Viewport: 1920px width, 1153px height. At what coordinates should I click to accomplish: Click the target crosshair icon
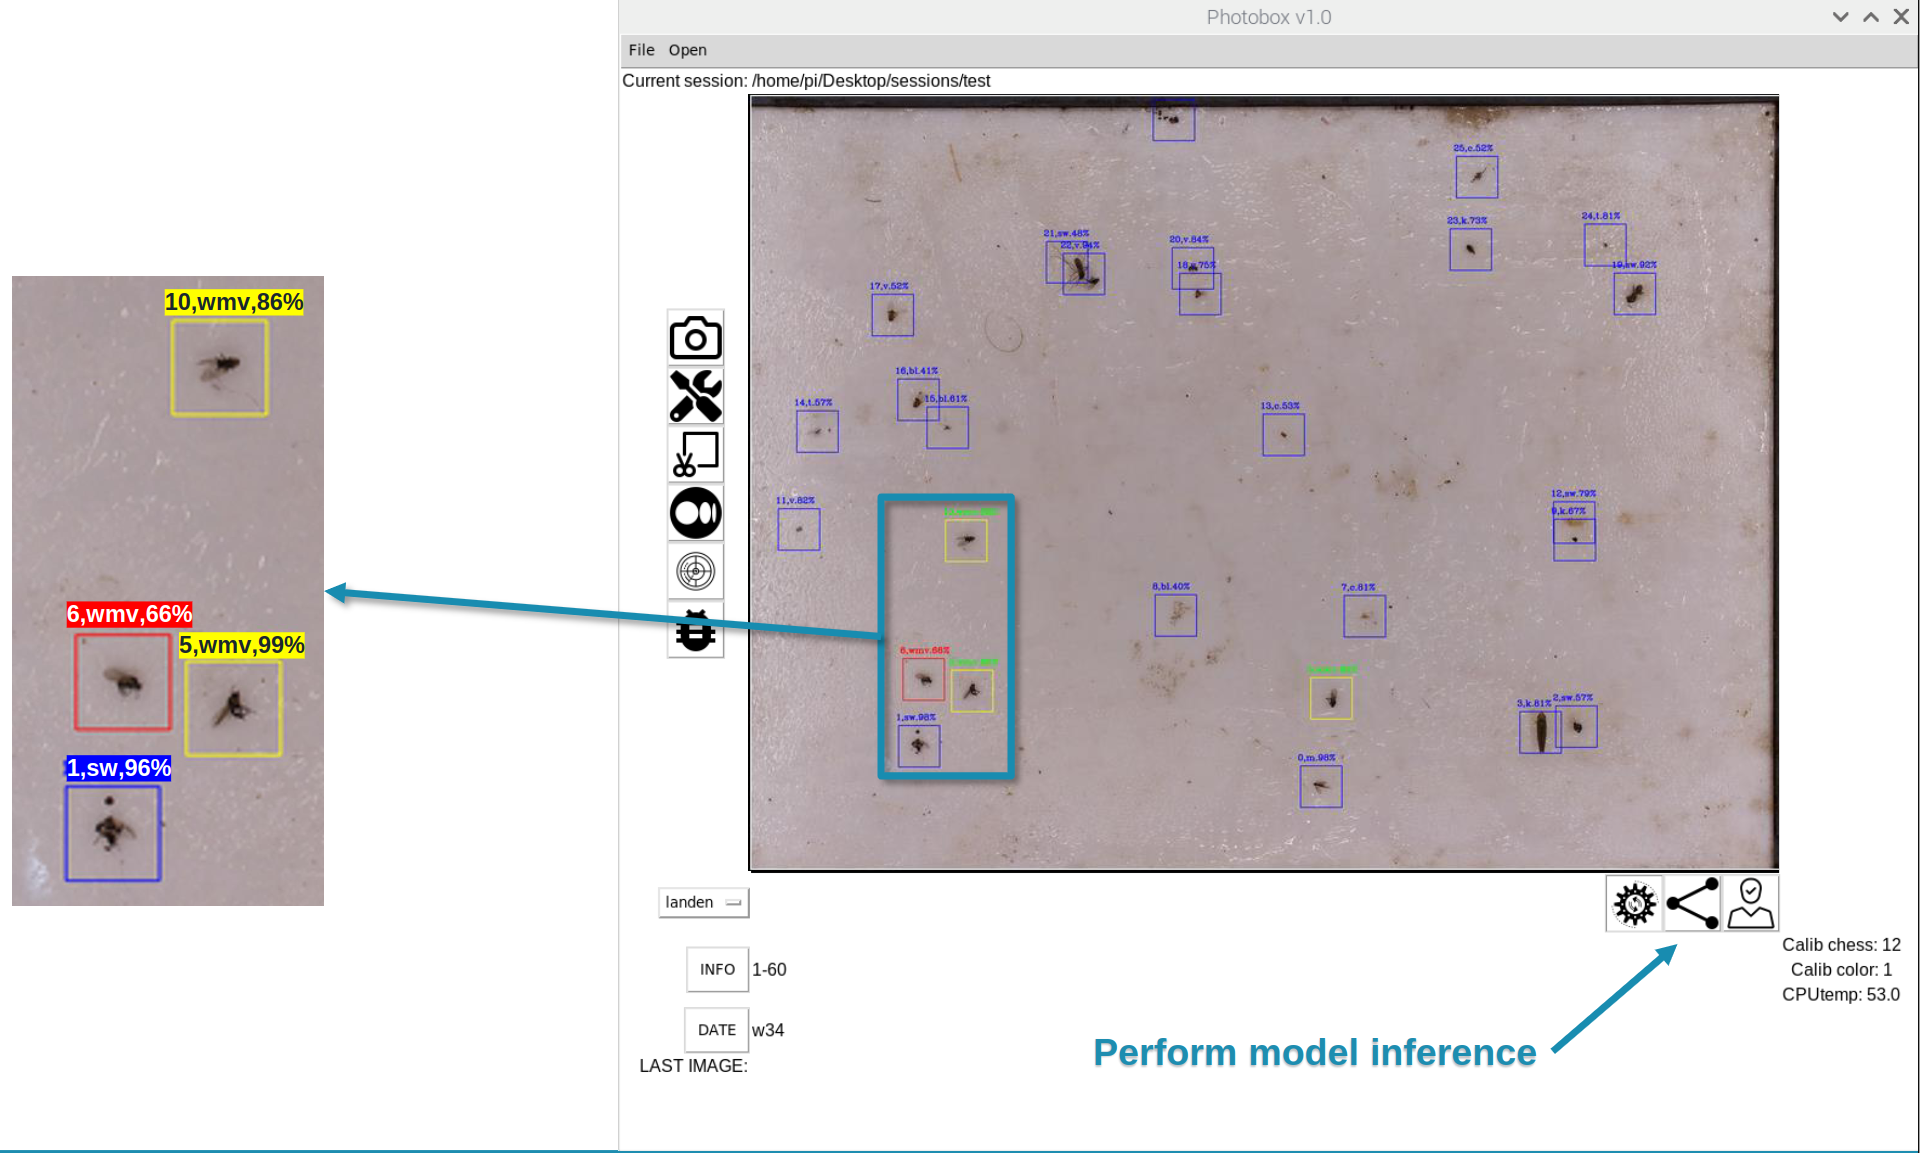[x=695, y=571]
